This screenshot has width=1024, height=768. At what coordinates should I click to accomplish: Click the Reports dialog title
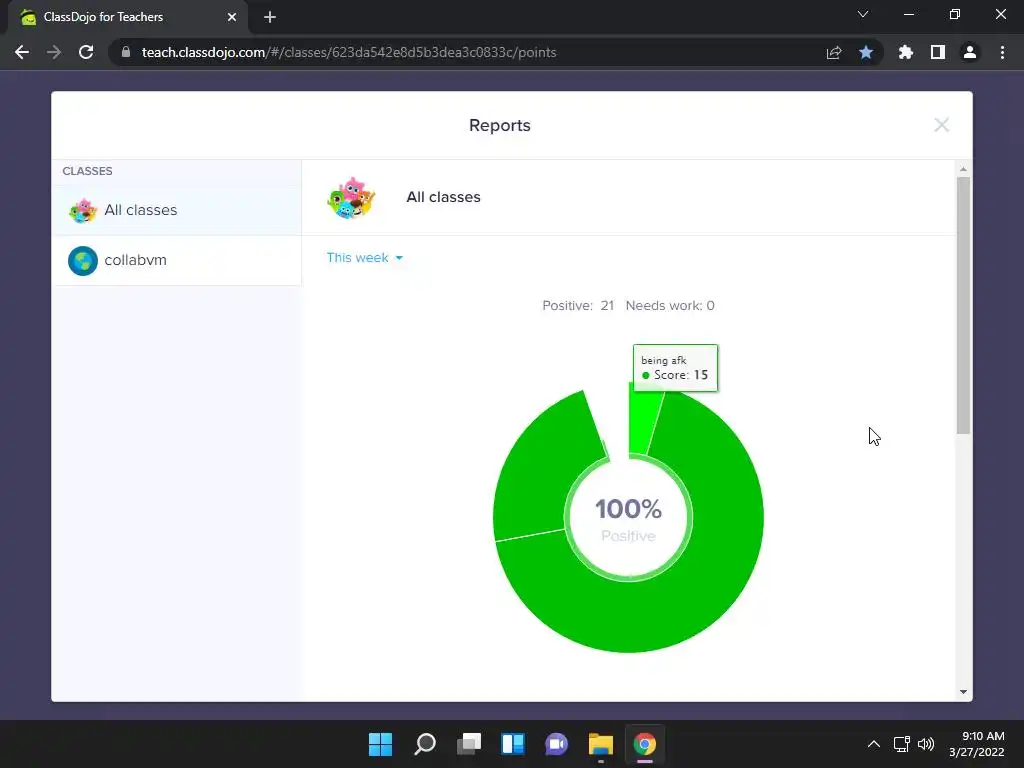(x=500, y=125)
